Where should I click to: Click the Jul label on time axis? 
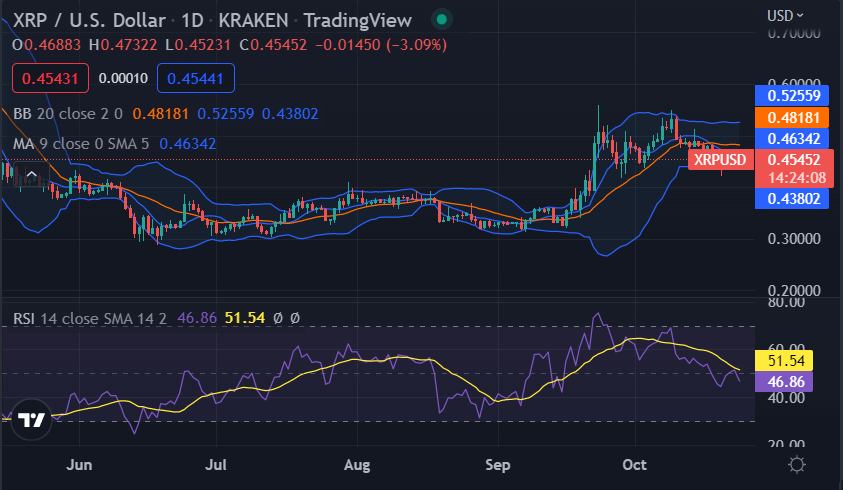tap(216, 465)
